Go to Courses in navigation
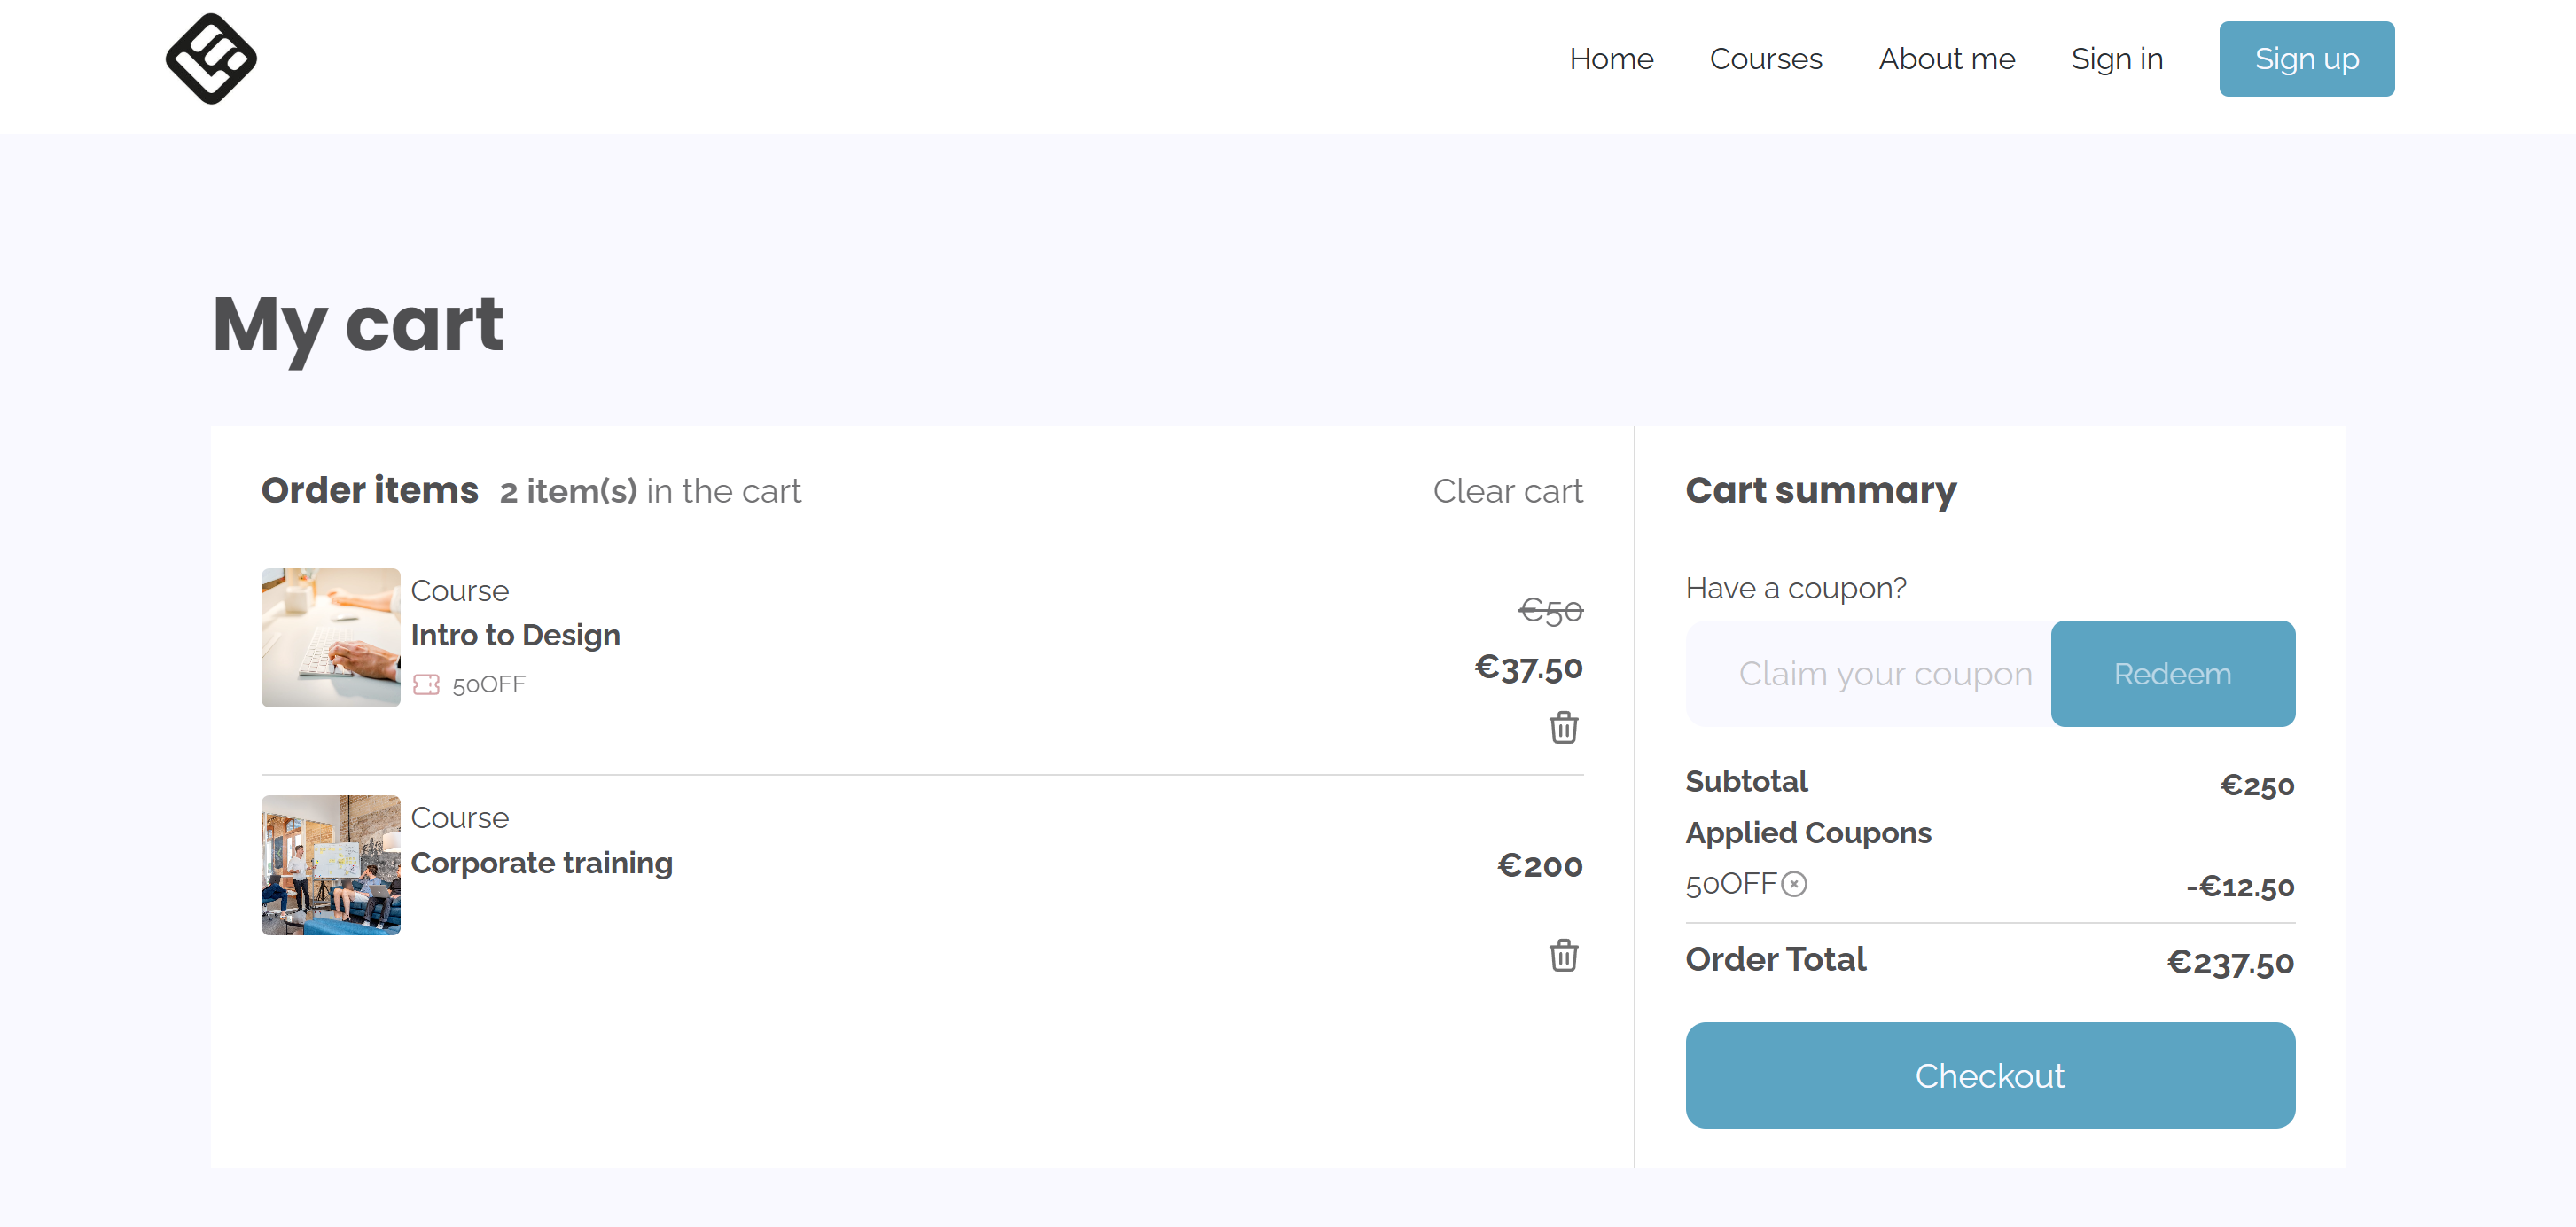Viewport: 2576px width, 1227px height. tap(1765, 59)
